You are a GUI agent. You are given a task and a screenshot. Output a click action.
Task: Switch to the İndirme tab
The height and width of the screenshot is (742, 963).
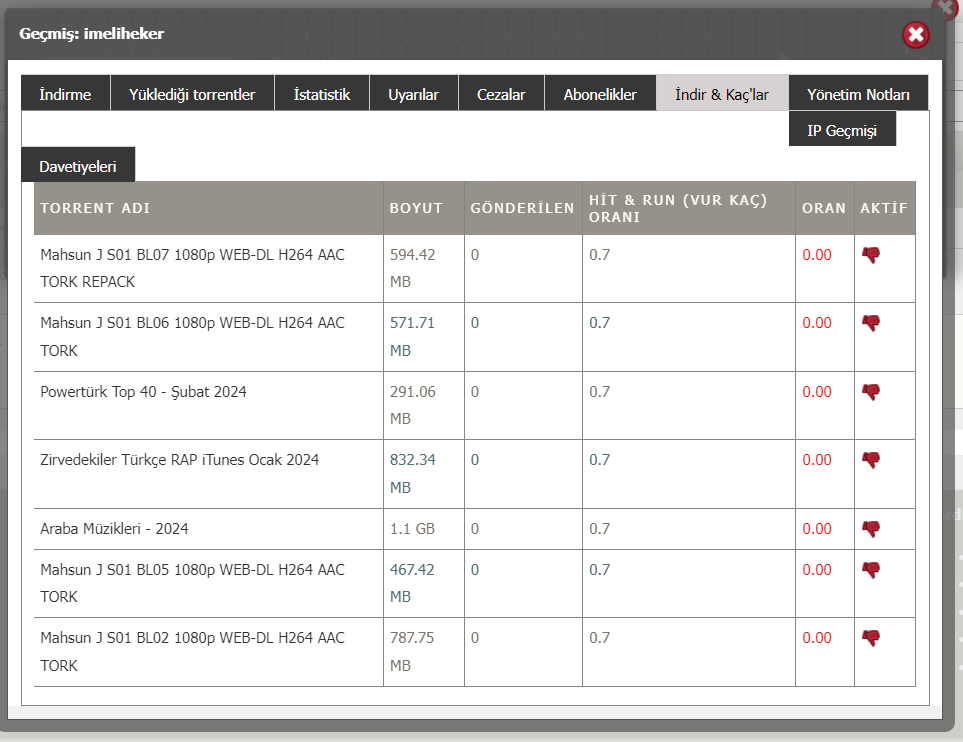point(65,94)
